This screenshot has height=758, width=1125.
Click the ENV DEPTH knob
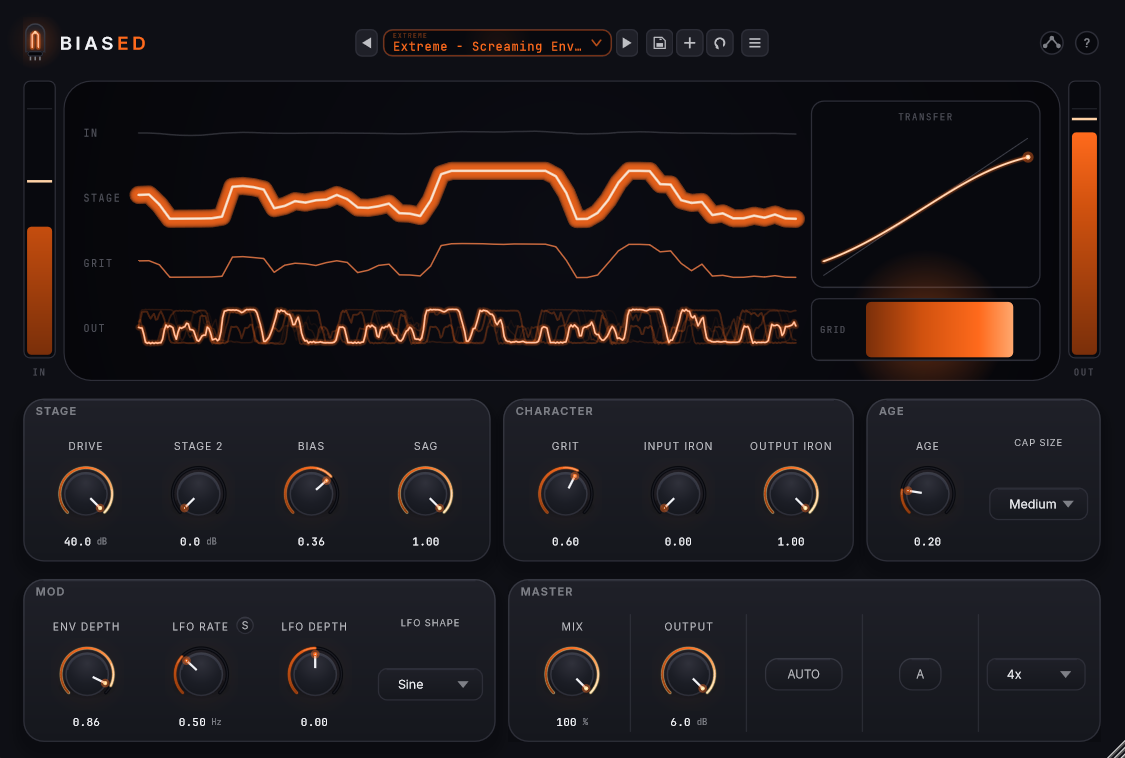pos(87,673)
